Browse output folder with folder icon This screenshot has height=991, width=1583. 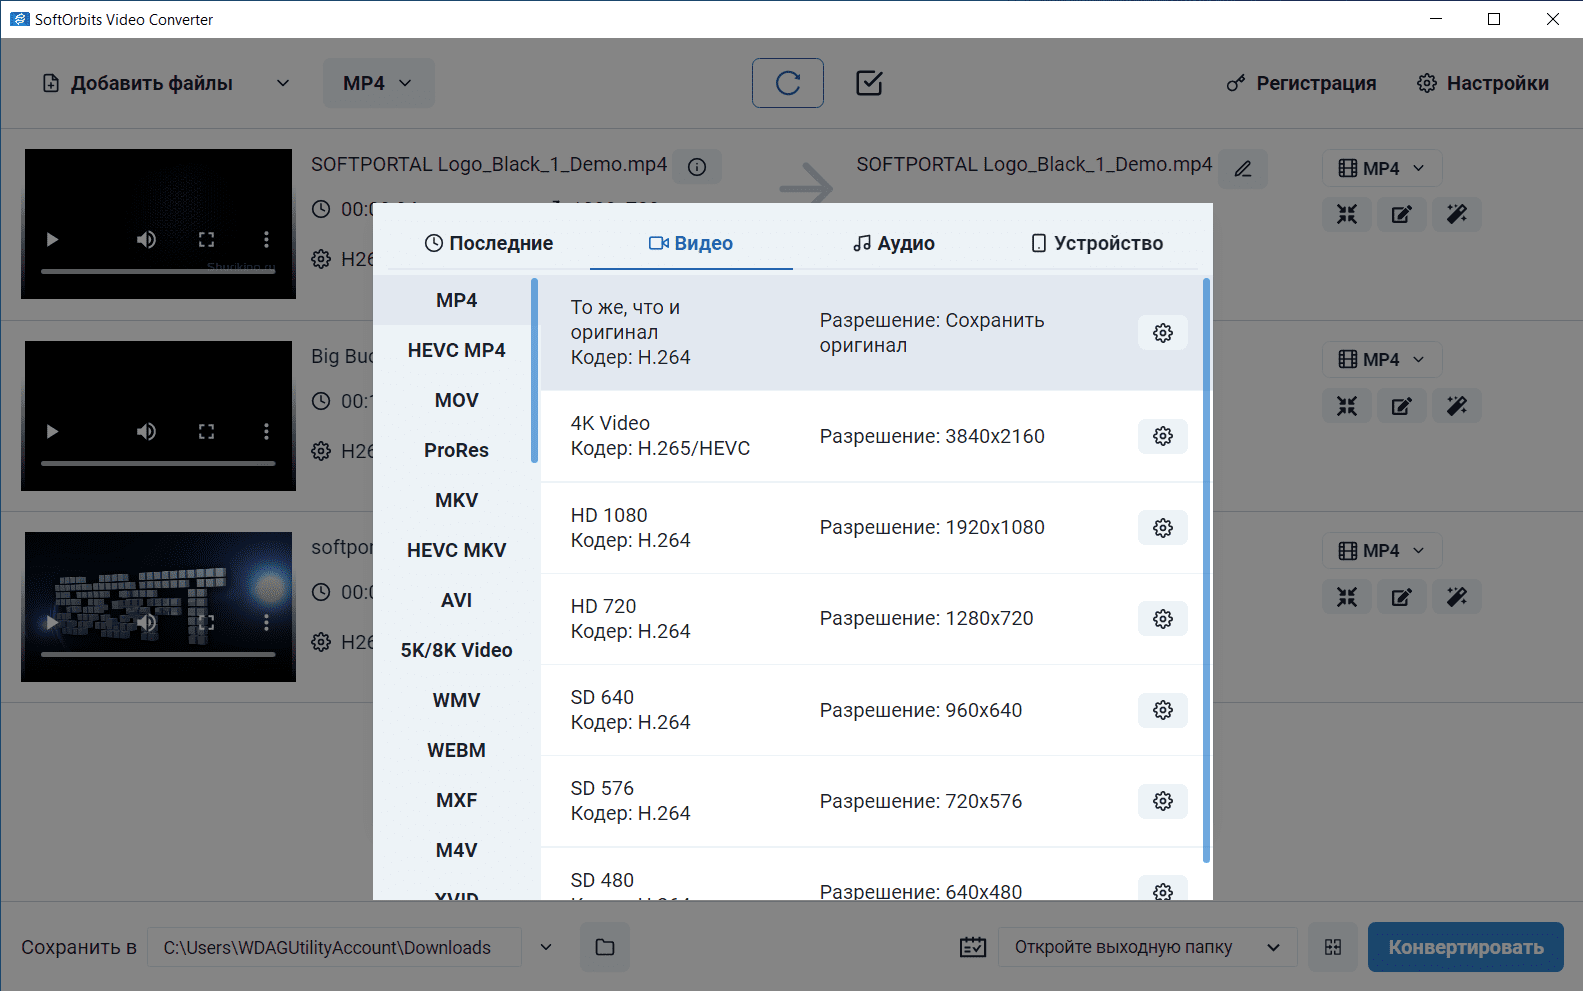pyautogui.click(x=605, y=947)
